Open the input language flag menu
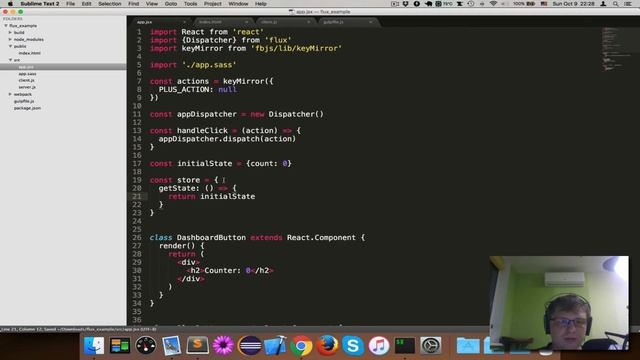640x360 pixels. (544, 4)
